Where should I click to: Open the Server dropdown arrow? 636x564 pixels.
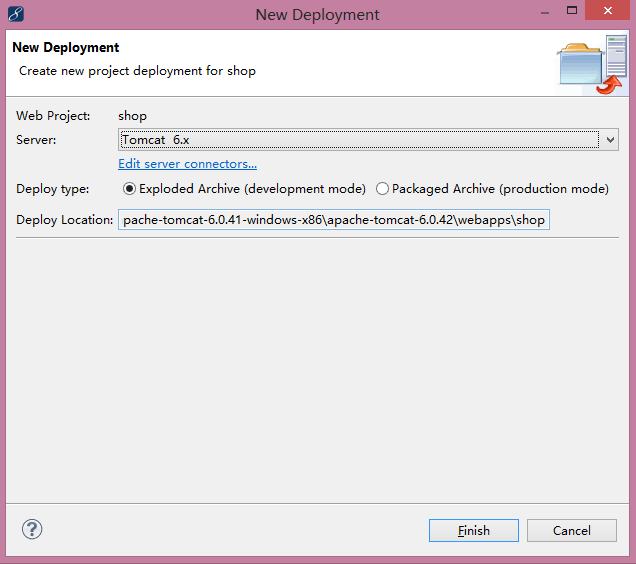tap(610, 140)
